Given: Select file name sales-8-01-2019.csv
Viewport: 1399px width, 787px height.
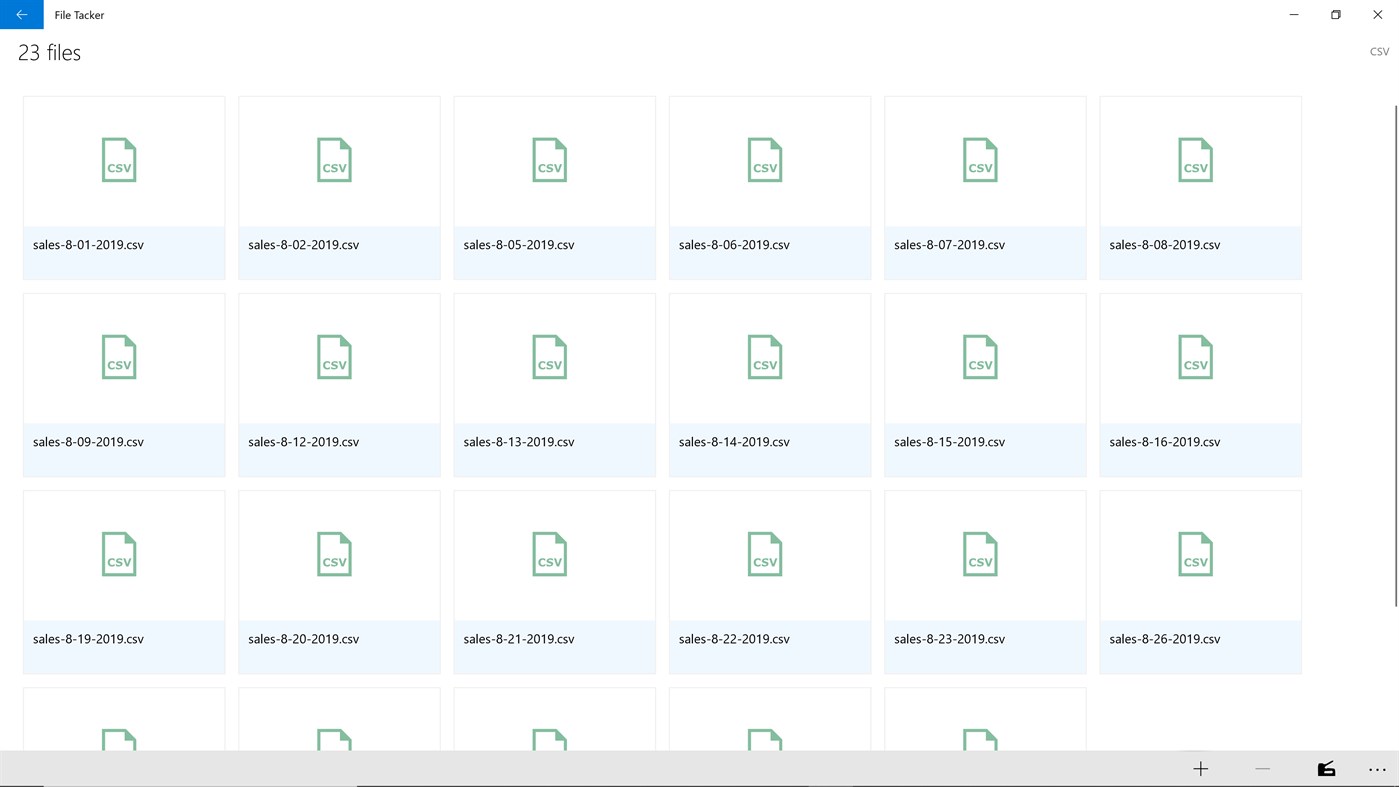Looking at the screenshot, I should click(88, 245).
